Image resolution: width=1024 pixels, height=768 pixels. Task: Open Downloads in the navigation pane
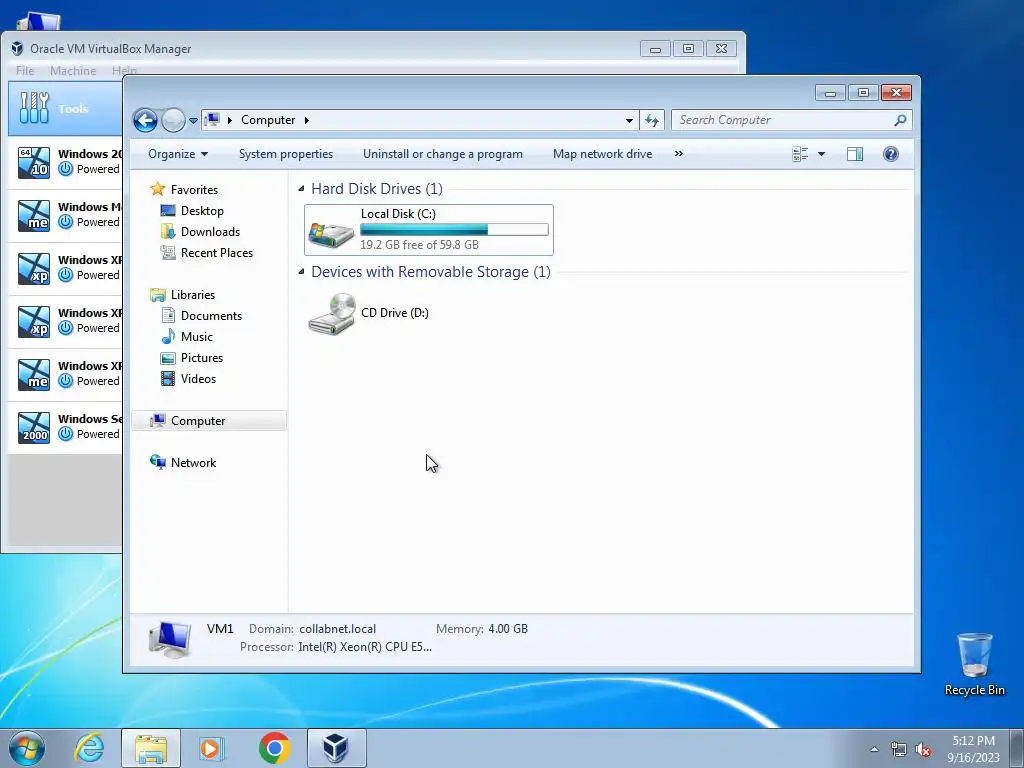point(210,232)
